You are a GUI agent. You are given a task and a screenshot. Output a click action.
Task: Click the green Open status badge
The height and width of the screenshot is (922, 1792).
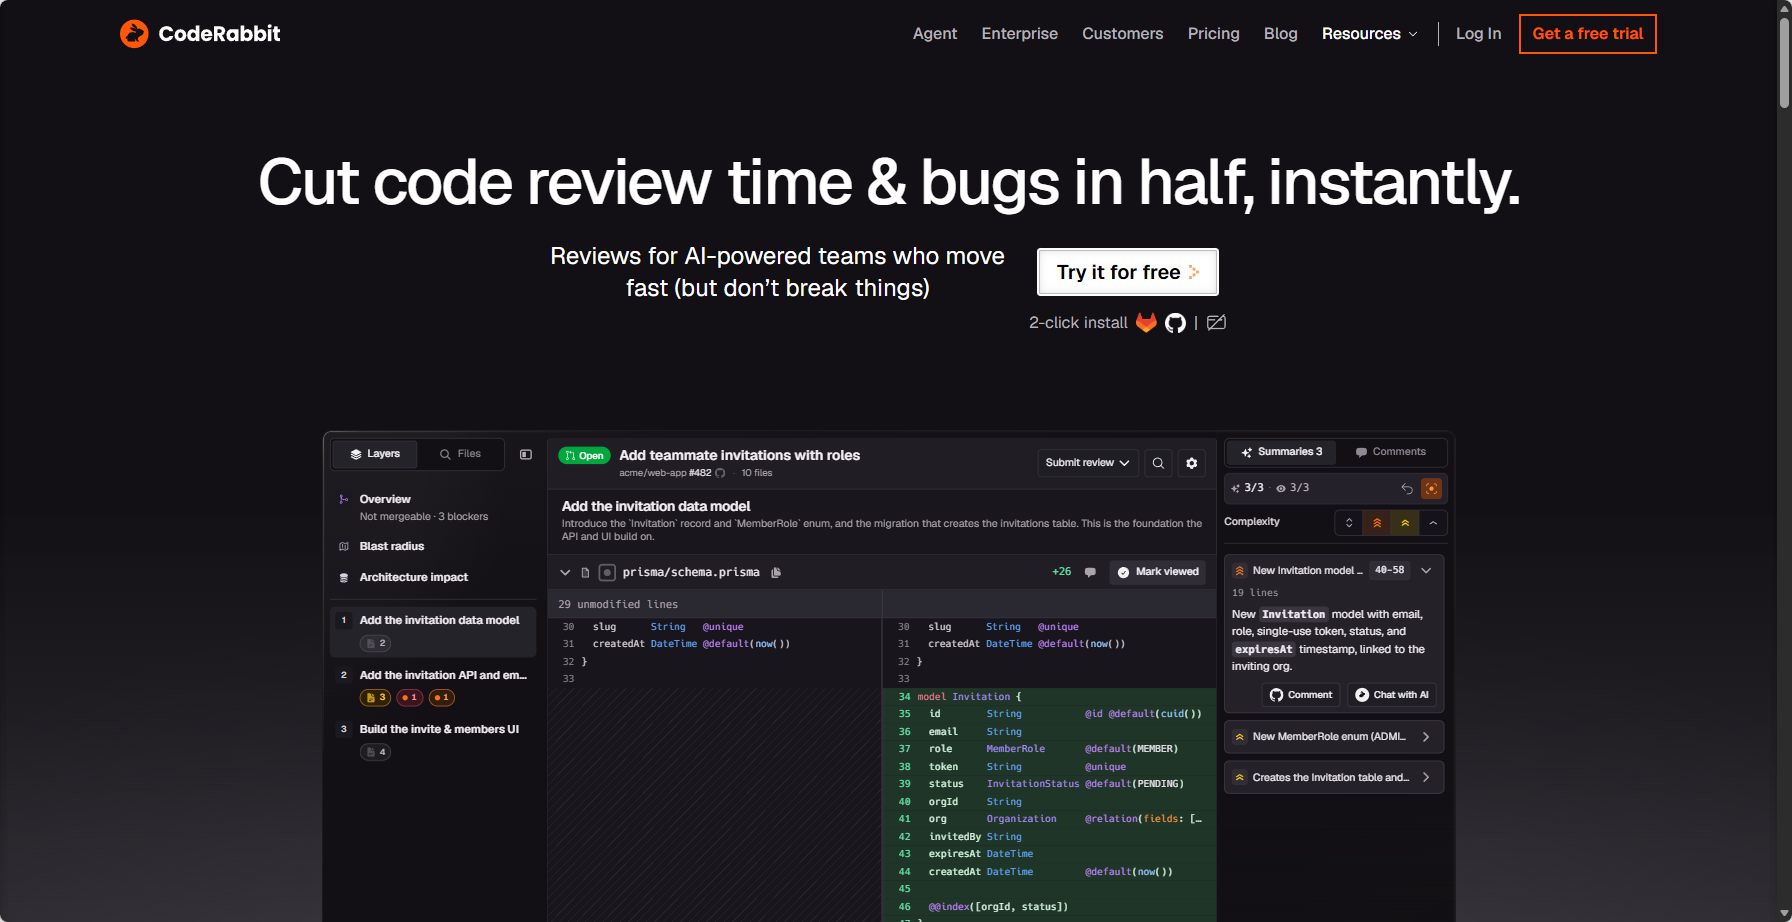pos(584,456)
